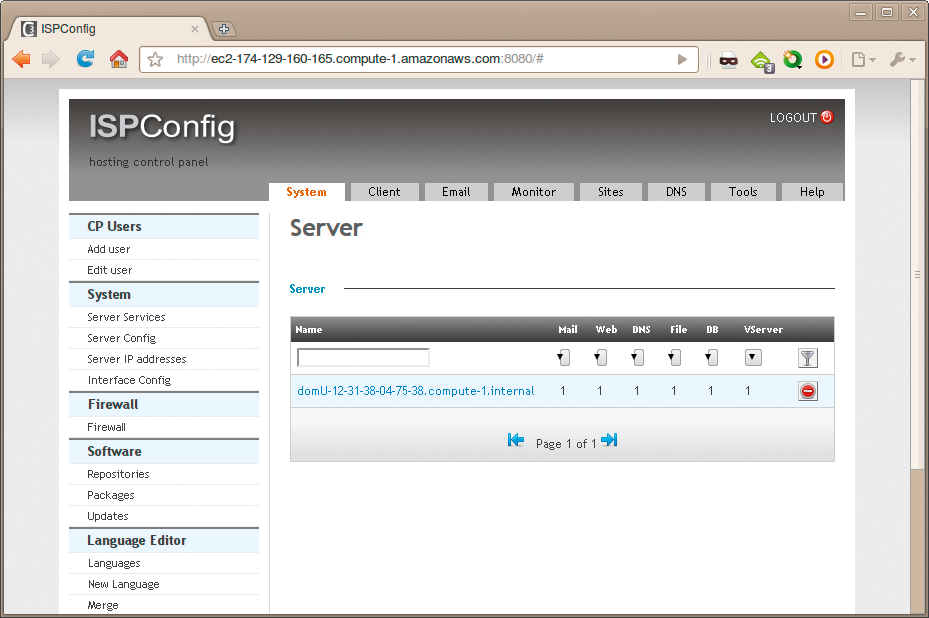Click 'Page 1 of 1' text

tap(566, 444)
